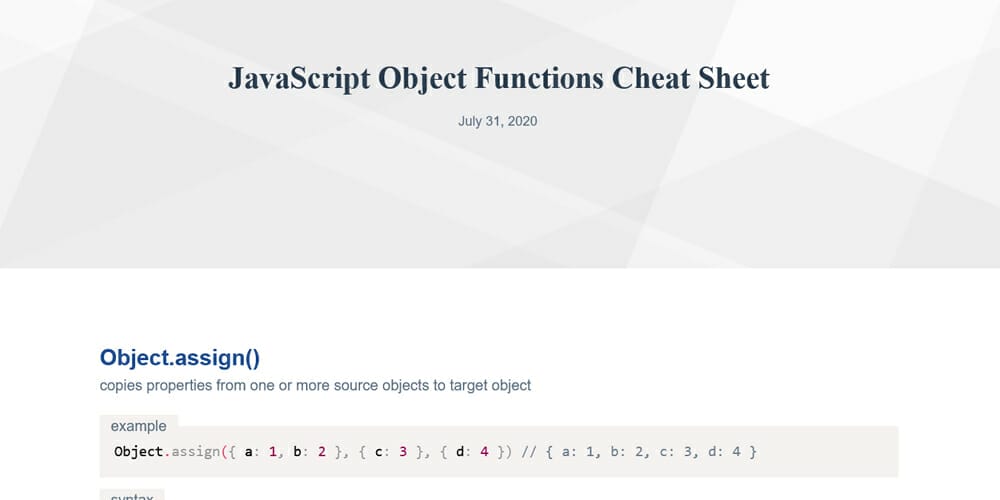Click the bold key "a" in first argument
The image size is (1000, 500).
click(x=249, y=452)
